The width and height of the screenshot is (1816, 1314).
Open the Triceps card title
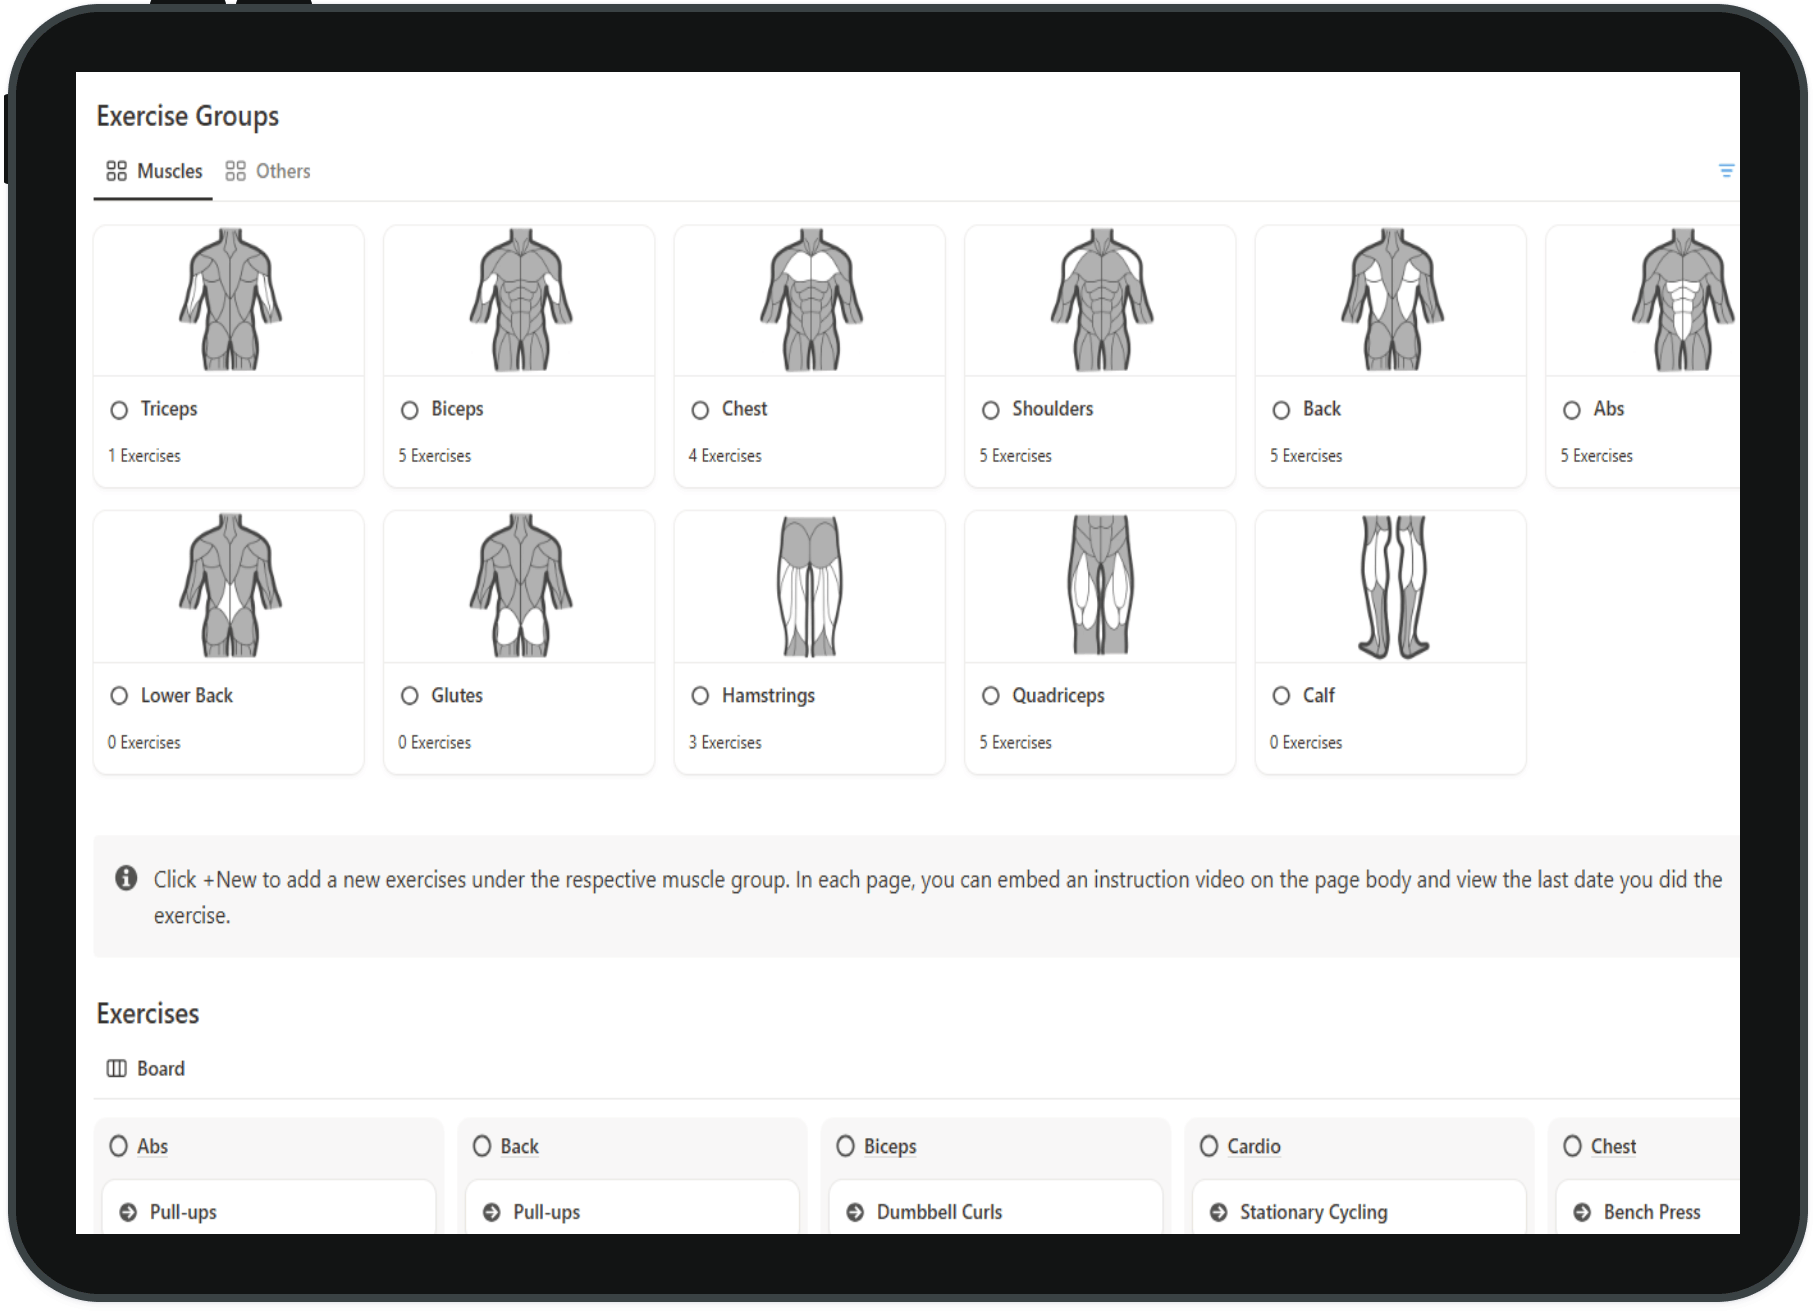[x=169, y=409]
